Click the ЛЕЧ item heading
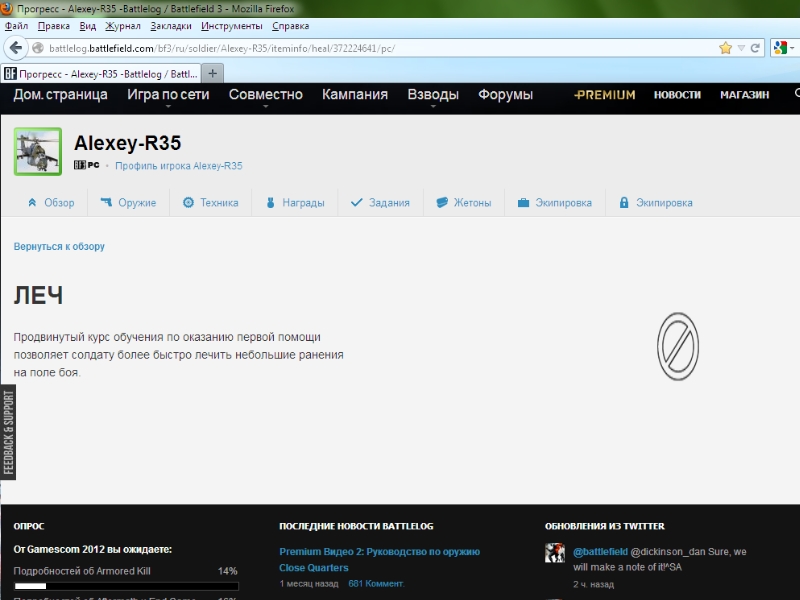The image size is (800, 600). coord(38,295)
